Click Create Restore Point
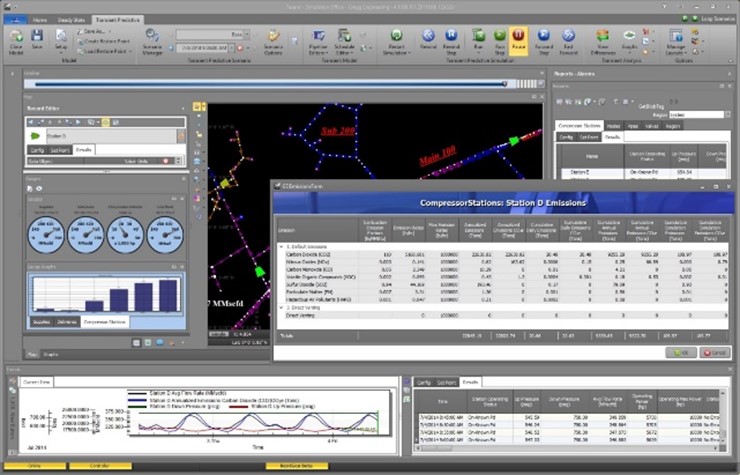Image resolution: width=740 pixels, height=475 pixels. click(103, 42)
